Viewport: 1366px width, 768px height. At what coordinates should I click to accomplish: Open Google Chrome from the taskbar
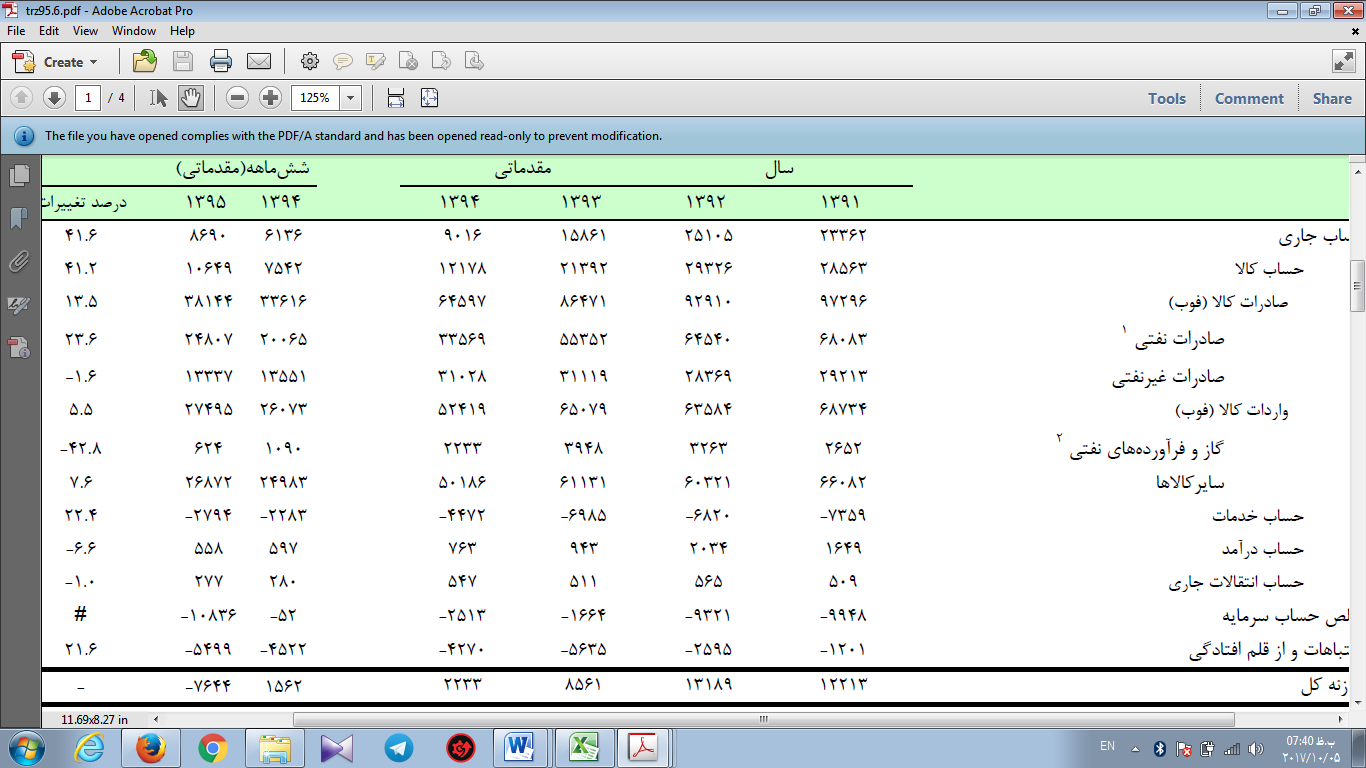pyautogui.click(x=212, y=747)
